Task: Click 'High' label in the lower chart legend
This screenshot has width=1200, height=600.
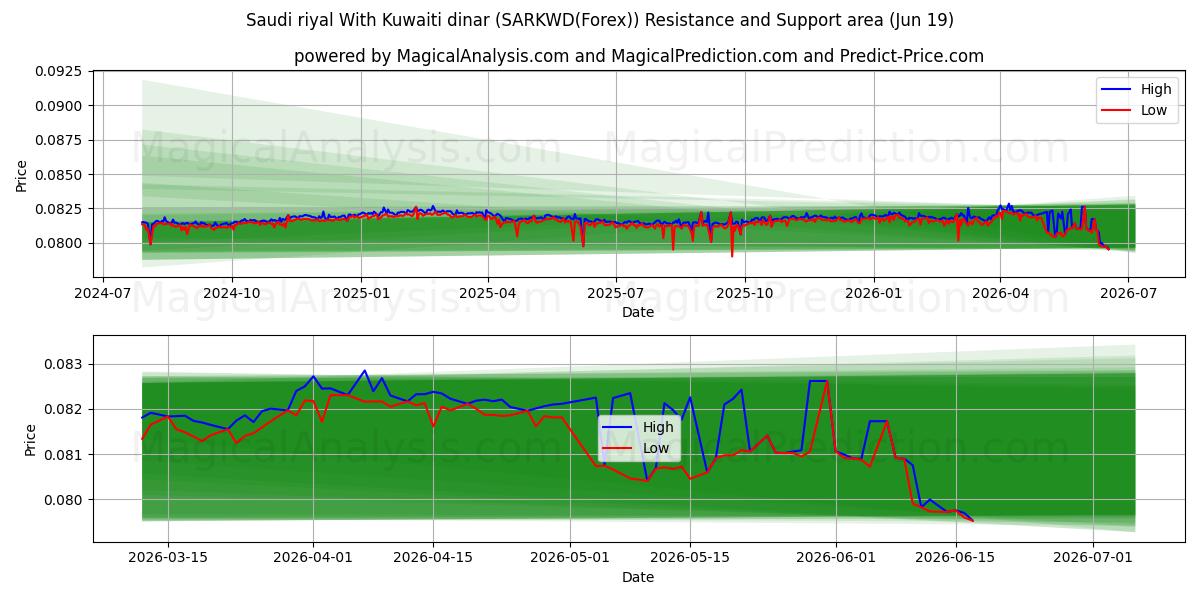Action: click(658, 427)
